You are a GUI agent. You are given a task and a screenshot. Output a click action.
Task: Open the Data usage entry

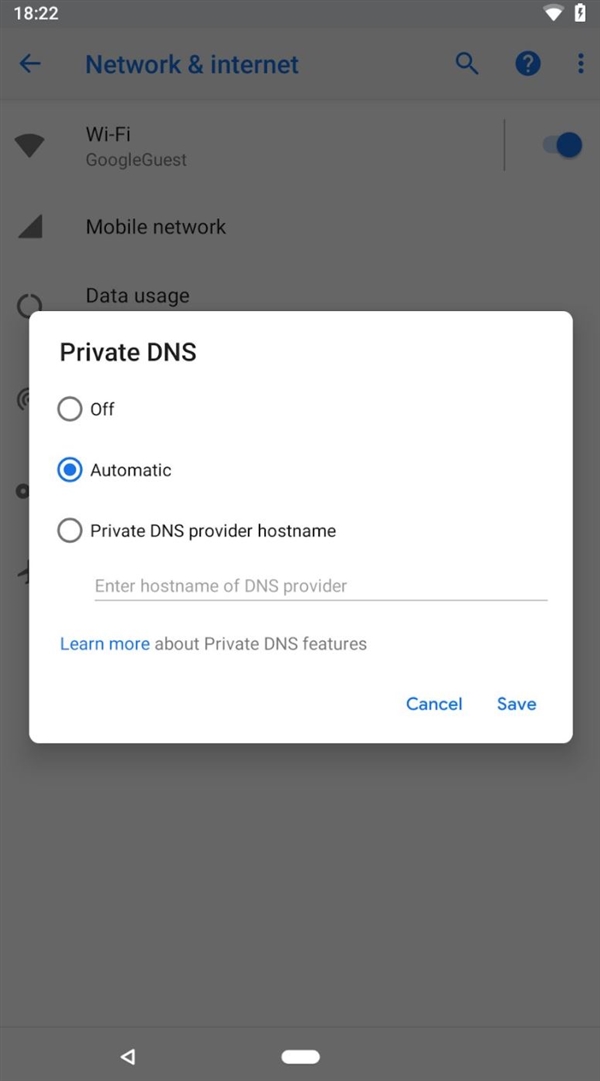pos(138,296)
